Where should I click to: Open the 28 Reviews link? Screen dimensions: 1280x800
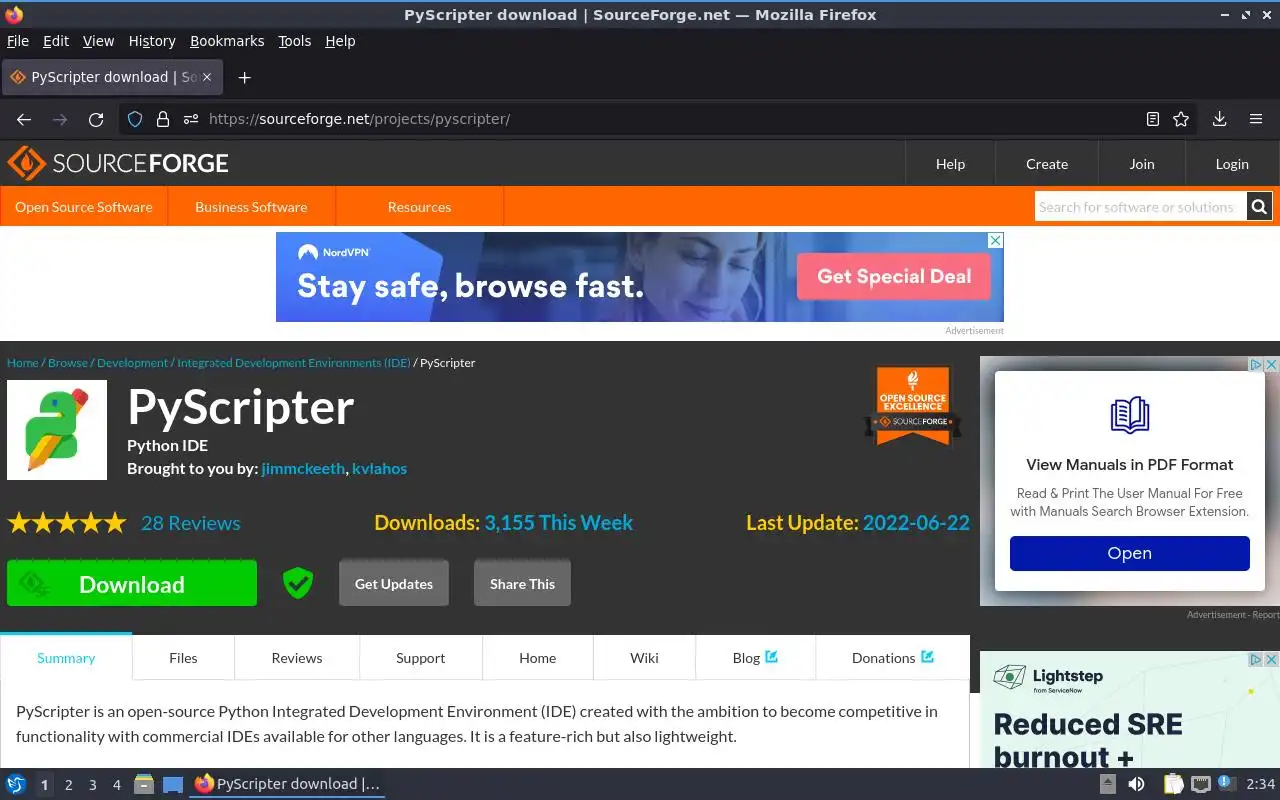[190, 523]
